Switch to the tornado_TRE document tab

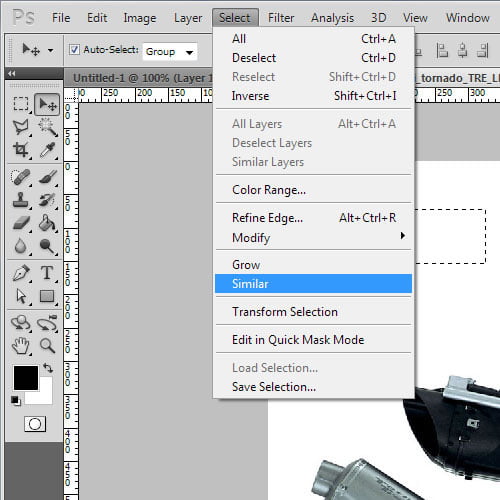coord(457,78)
